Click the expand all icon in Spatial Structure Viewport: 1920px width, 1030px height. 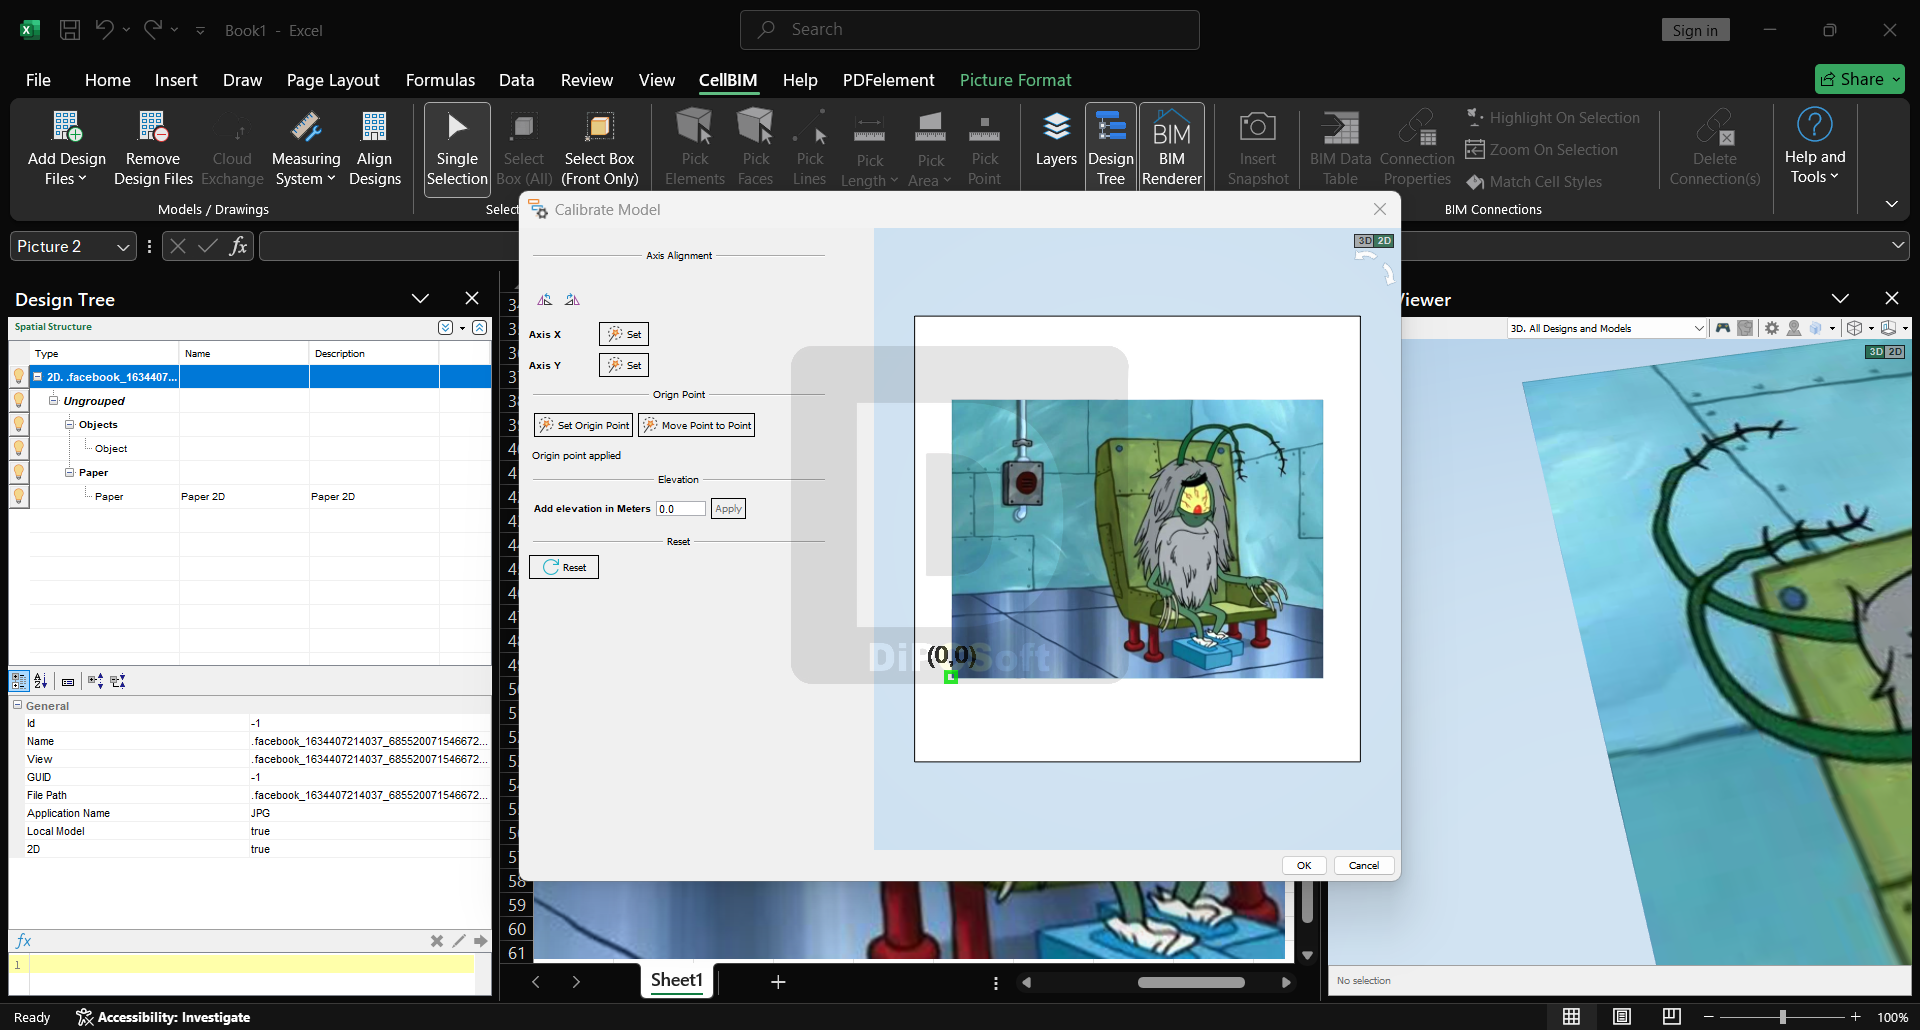point(445,328)
